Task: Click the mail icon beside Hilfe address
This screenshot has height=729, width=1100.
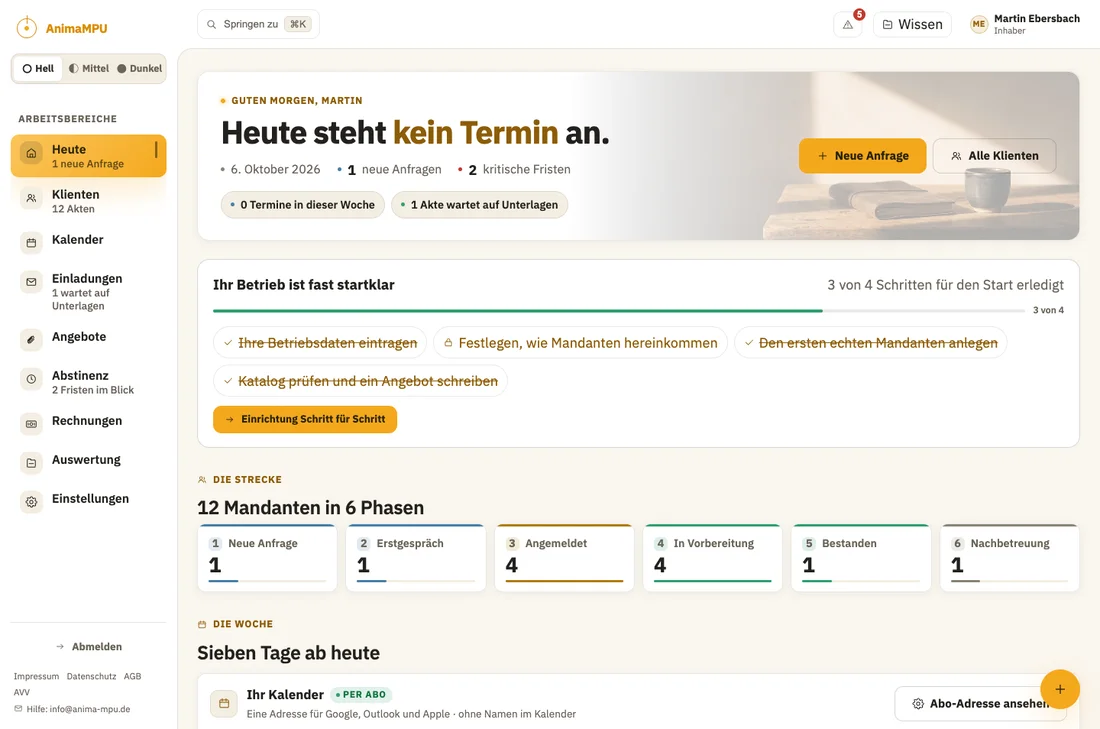Action: pyautogui.click(x=18, y=709)
